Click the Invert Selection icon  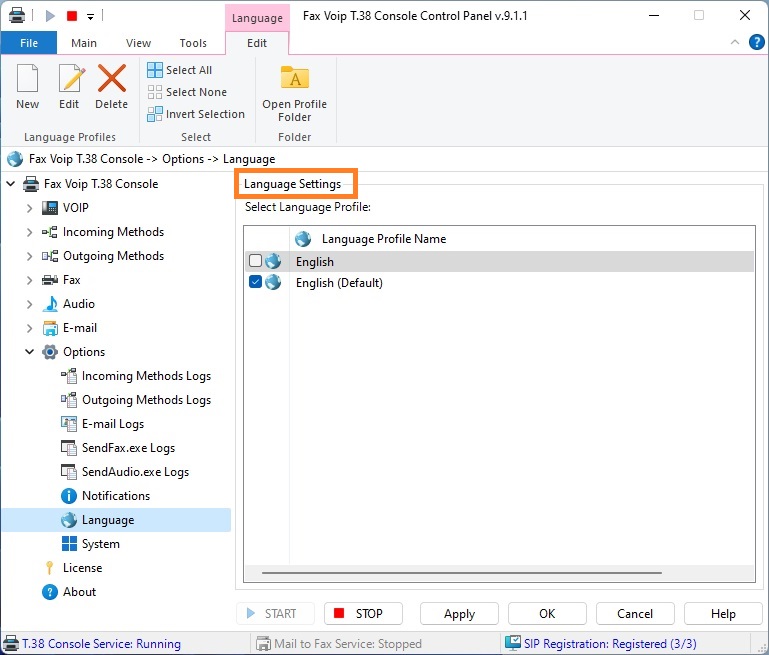[154, 114]
